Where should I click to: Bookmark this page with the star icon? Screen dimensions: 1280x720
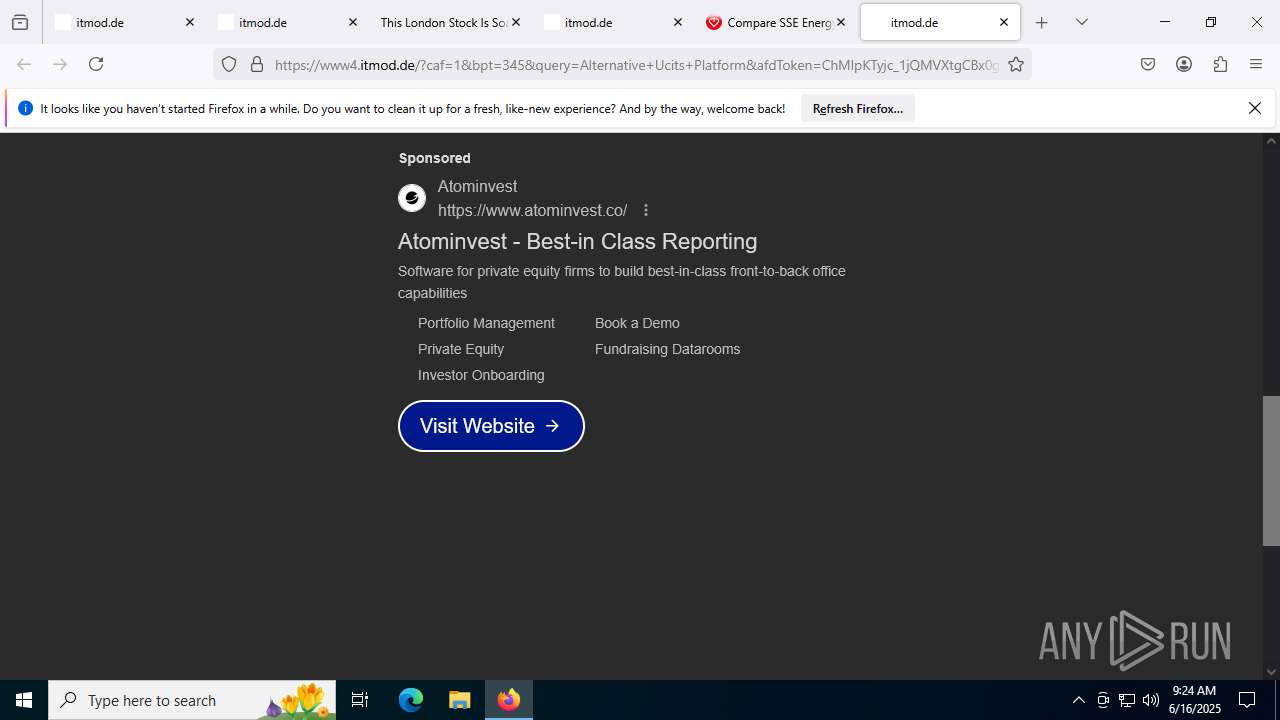pos(1016,65)
